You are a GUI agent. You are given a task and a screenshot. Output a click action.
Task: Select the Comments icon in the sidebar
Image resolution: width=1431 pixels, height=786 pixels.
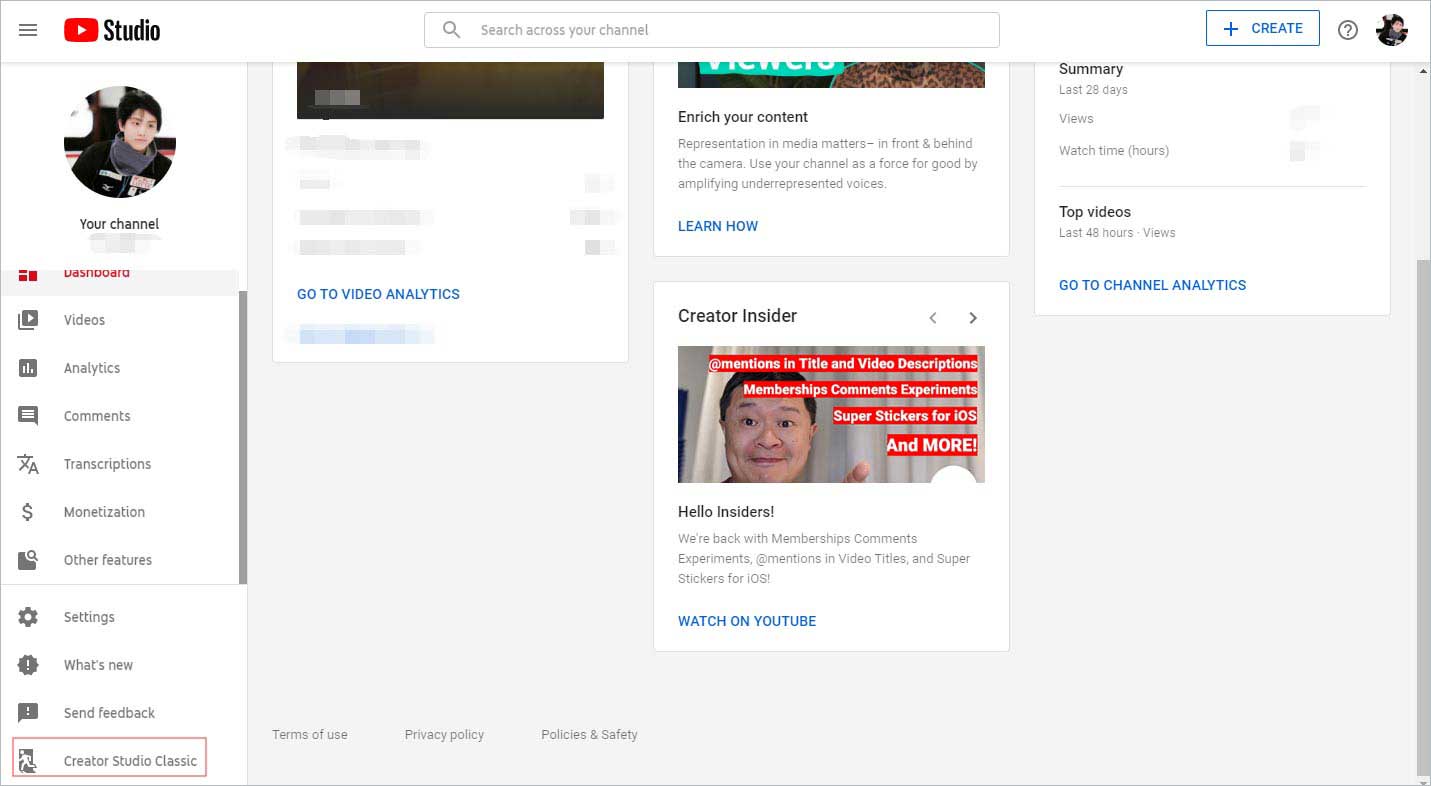(31, 416)
